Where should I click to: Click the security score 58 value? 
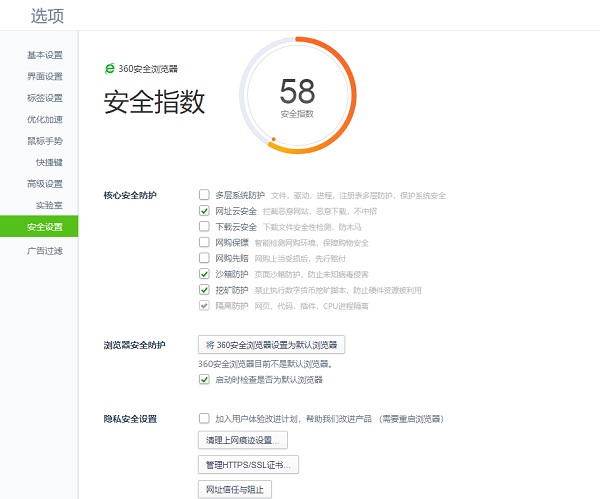(x=297, y=91)
